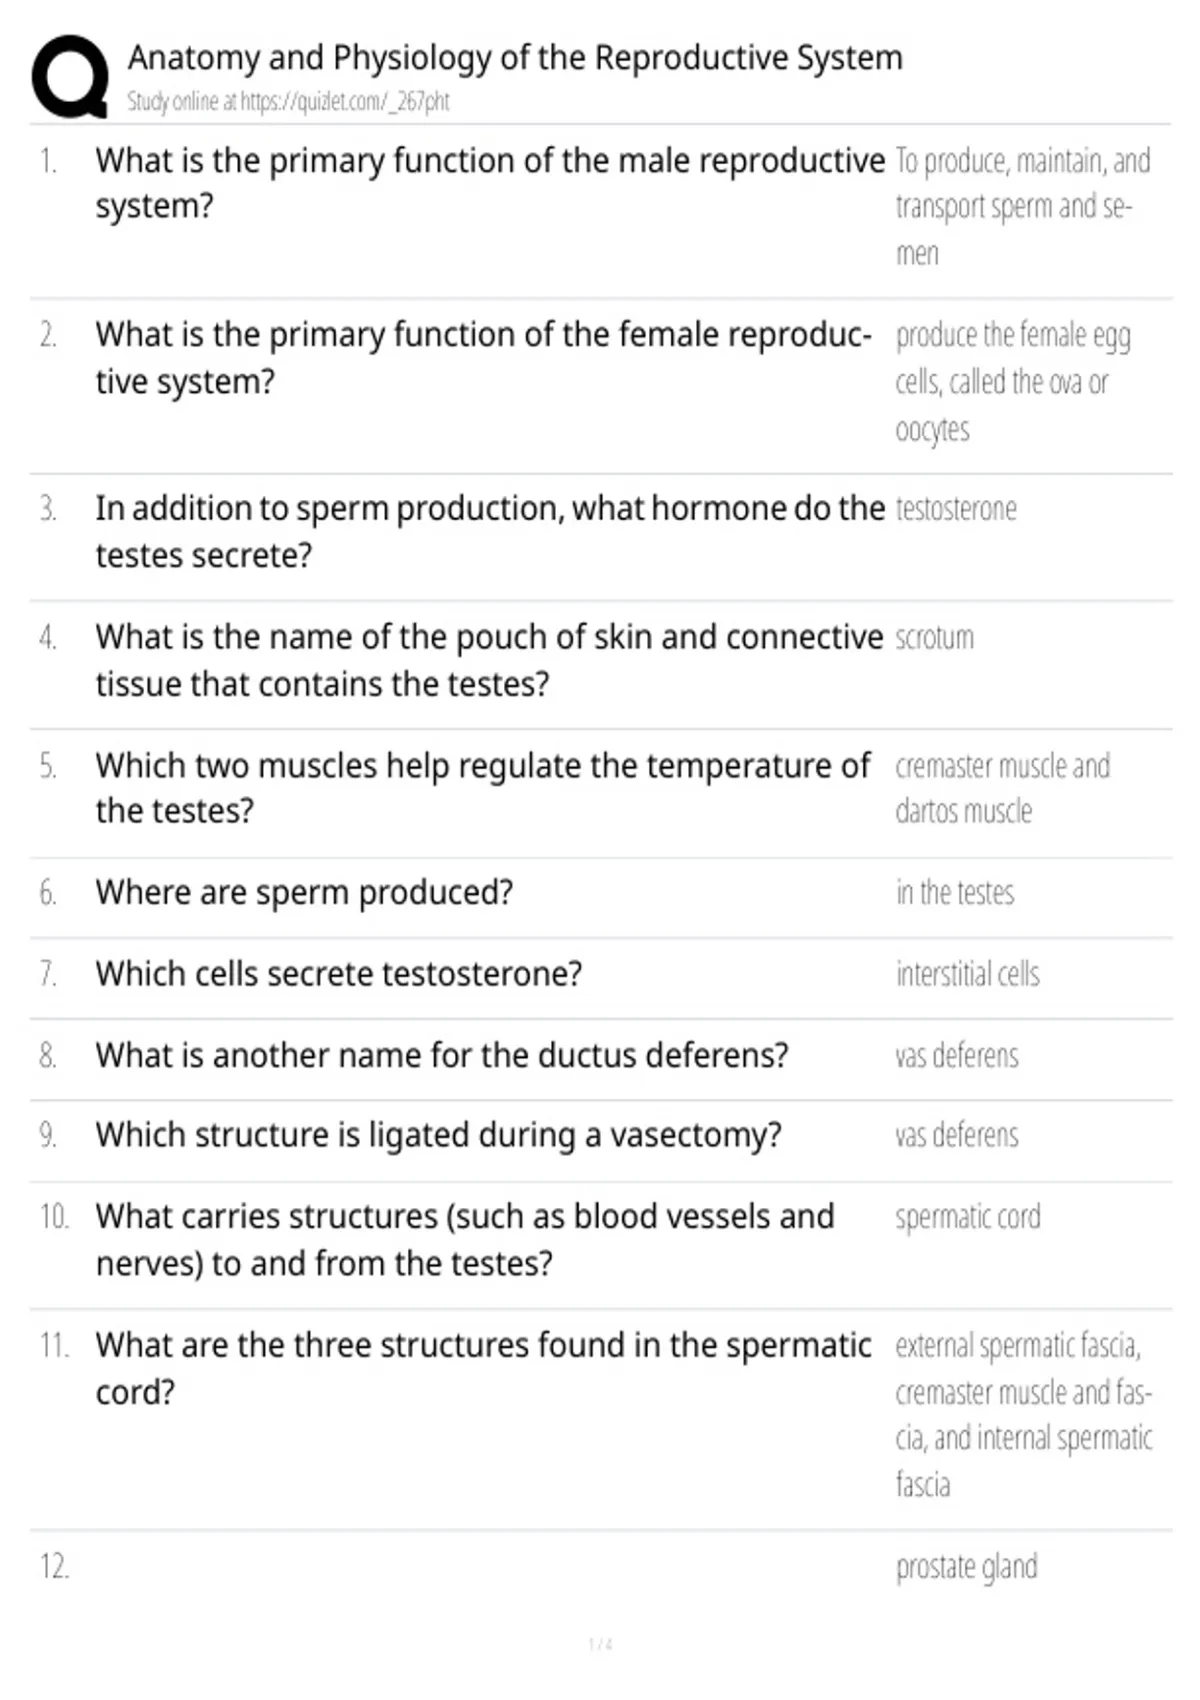Viewport: 1200px width, 1700px height.
Task: Click the title Anatomy and Physiology heading
Action: 515,58
